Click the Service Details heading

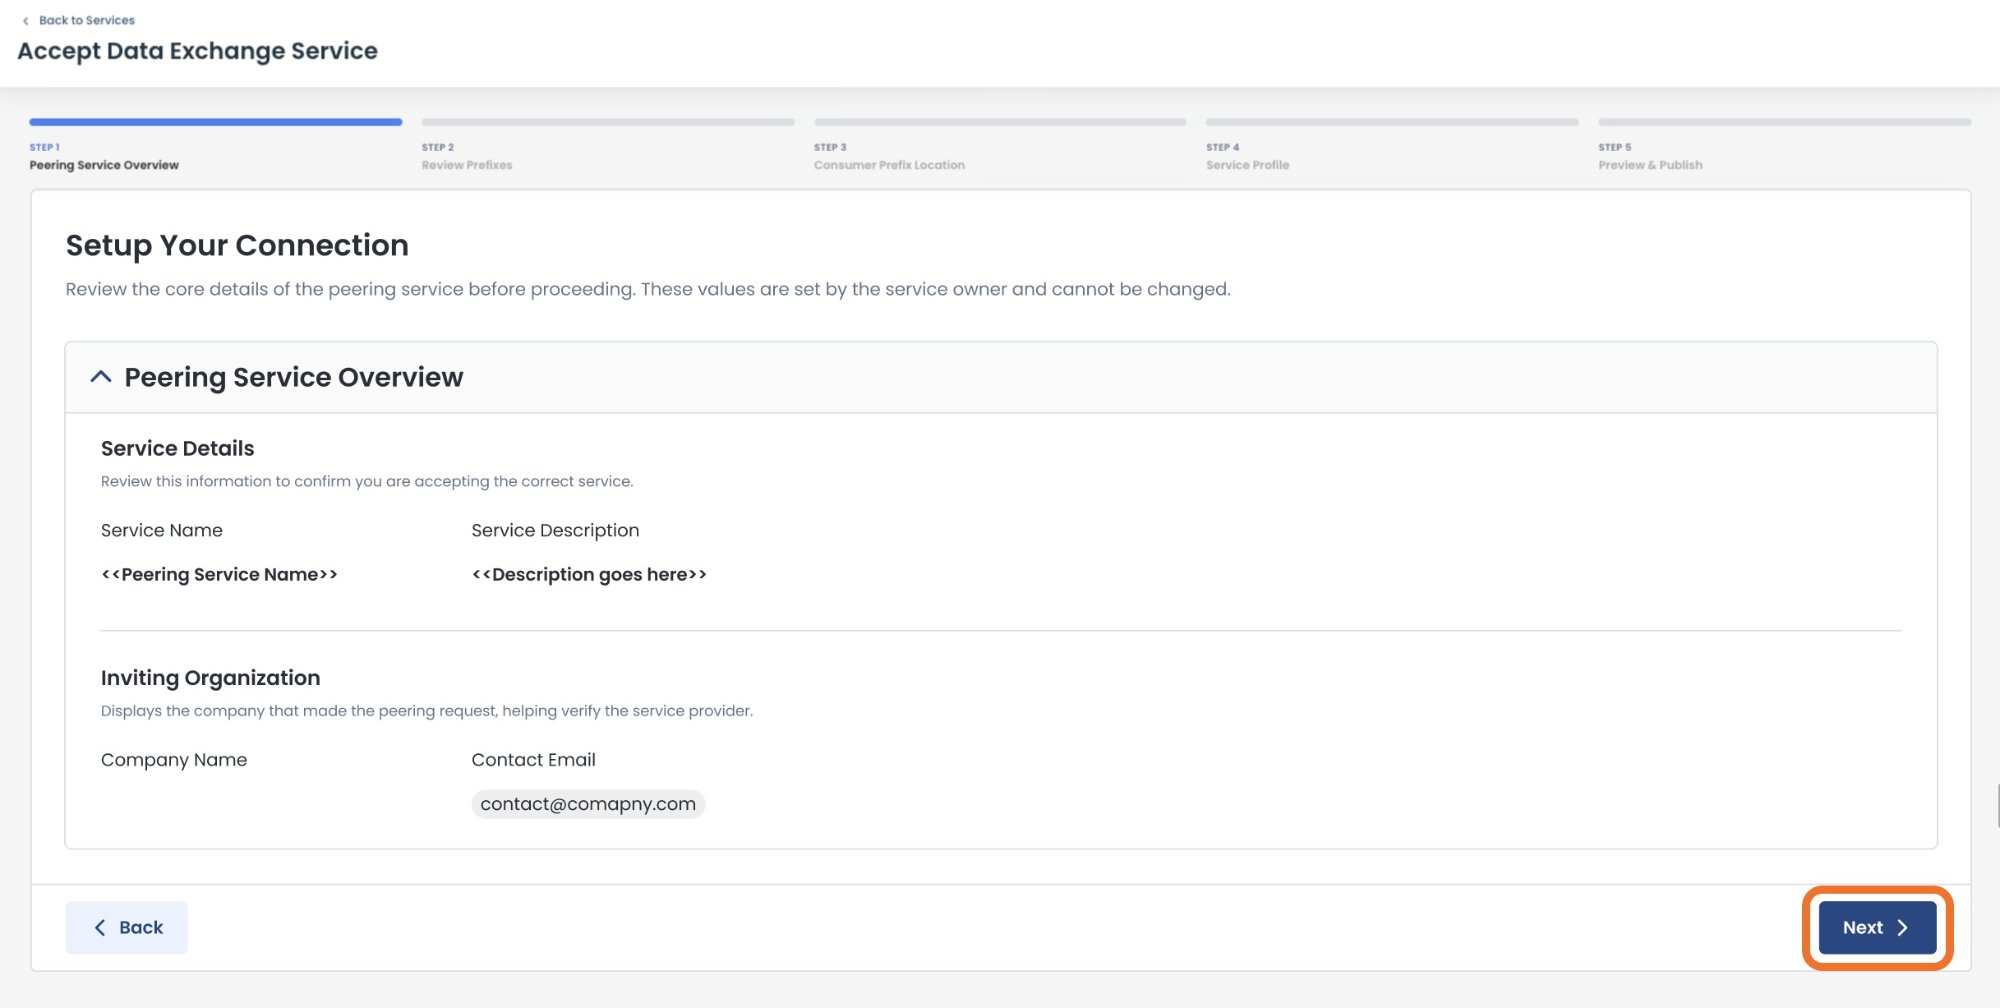coord(178,448)
